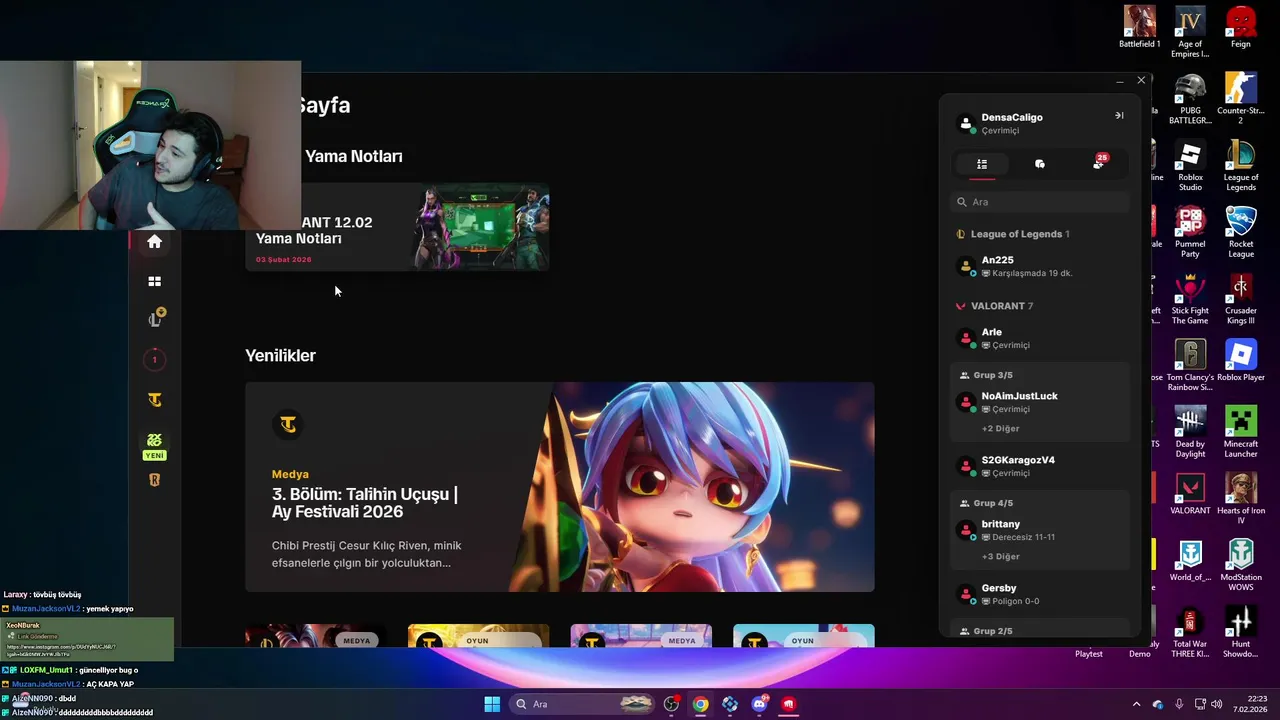1280x720 pixels.
Task: Open Minecraft Launcher desktop shortcut
Action: pos(1241,432)
